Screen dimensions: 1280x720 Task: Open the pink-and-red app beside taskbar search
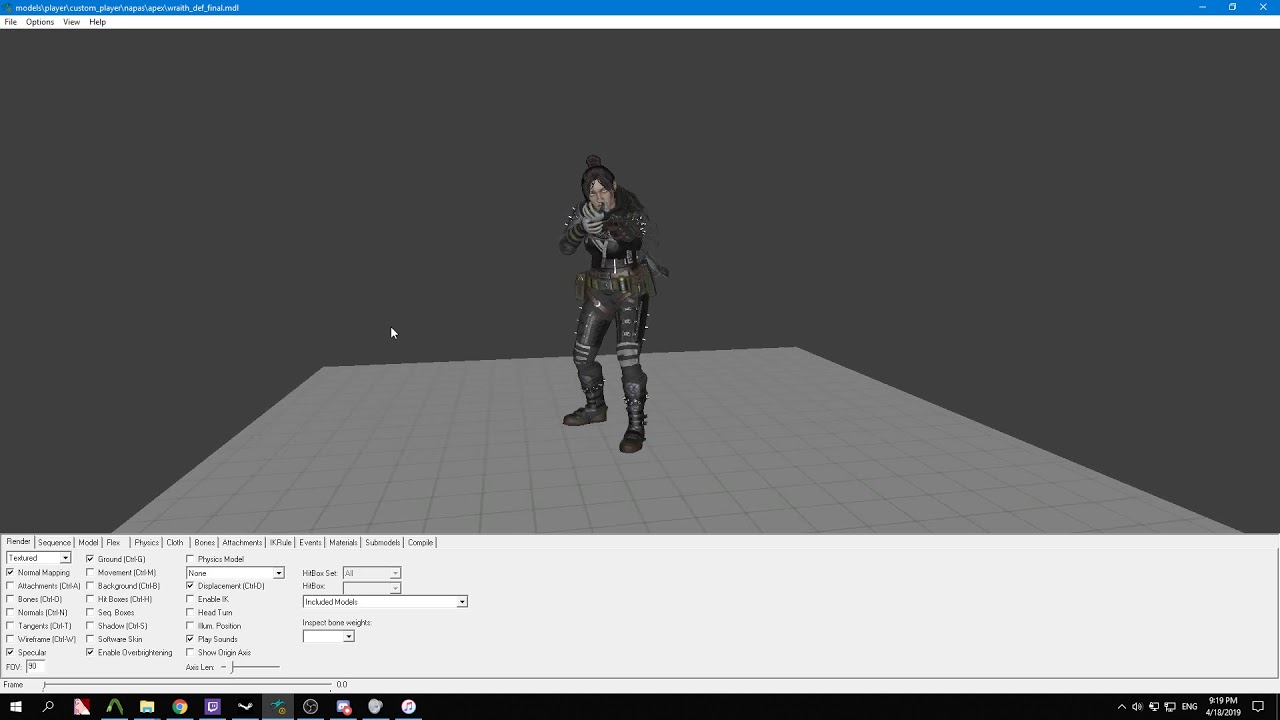82,707
